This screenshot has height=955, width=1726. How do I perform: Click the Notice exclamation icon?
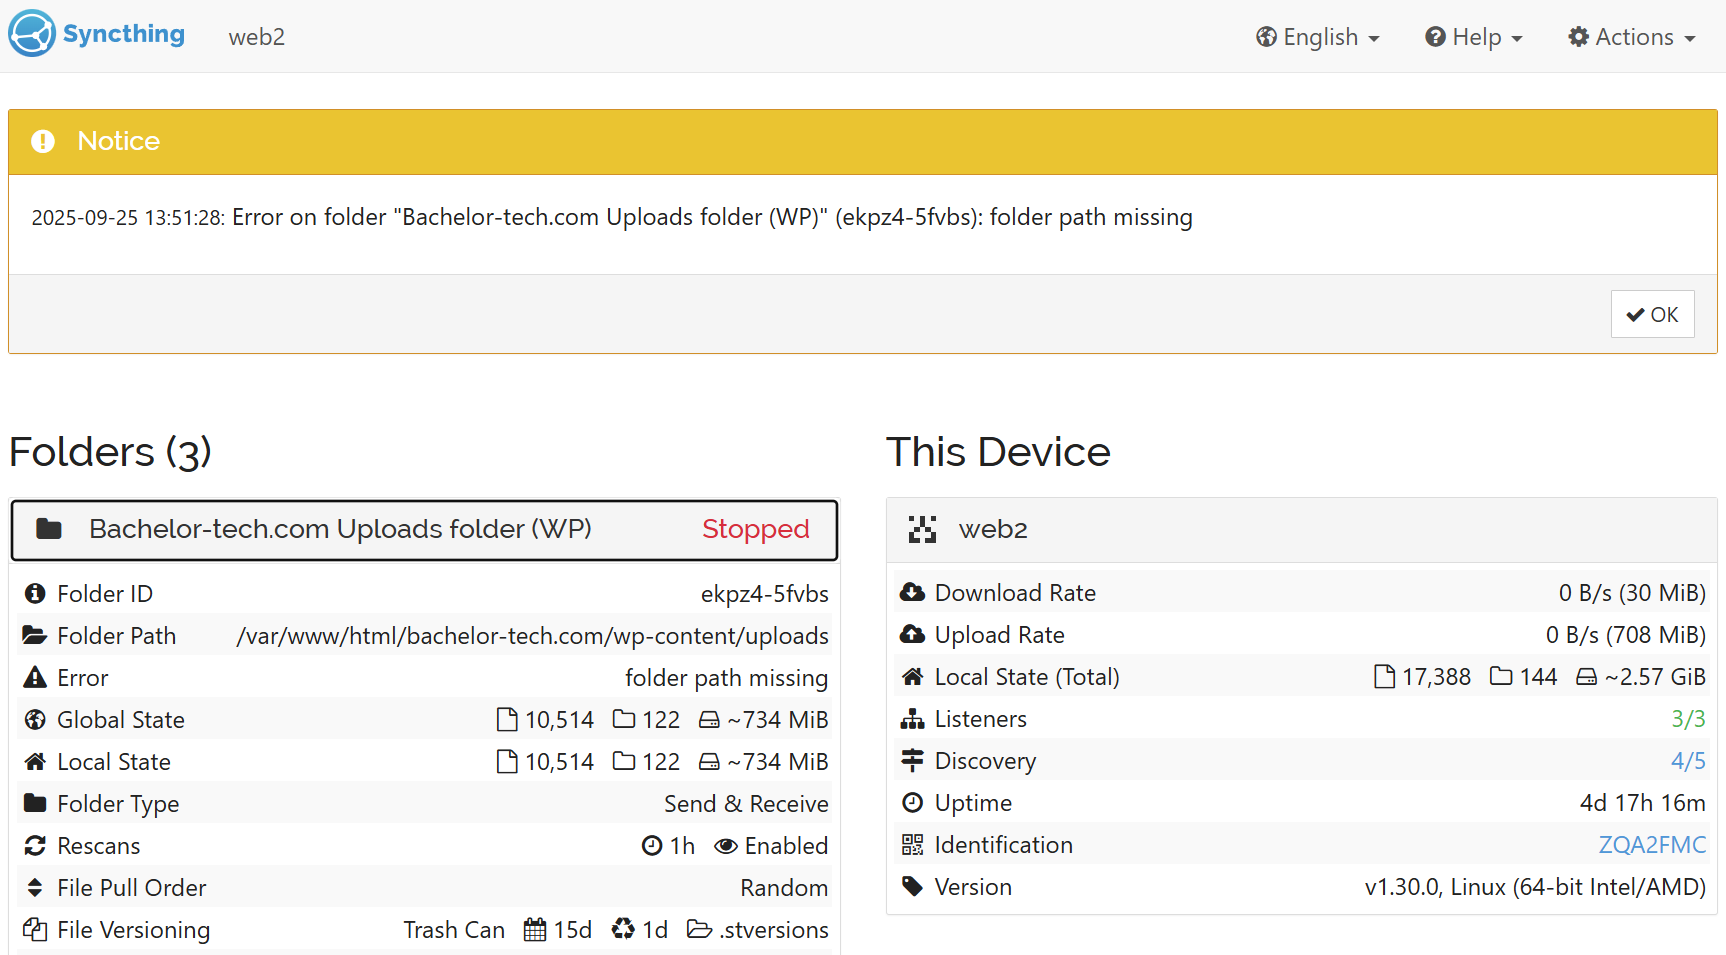point(43,141)
